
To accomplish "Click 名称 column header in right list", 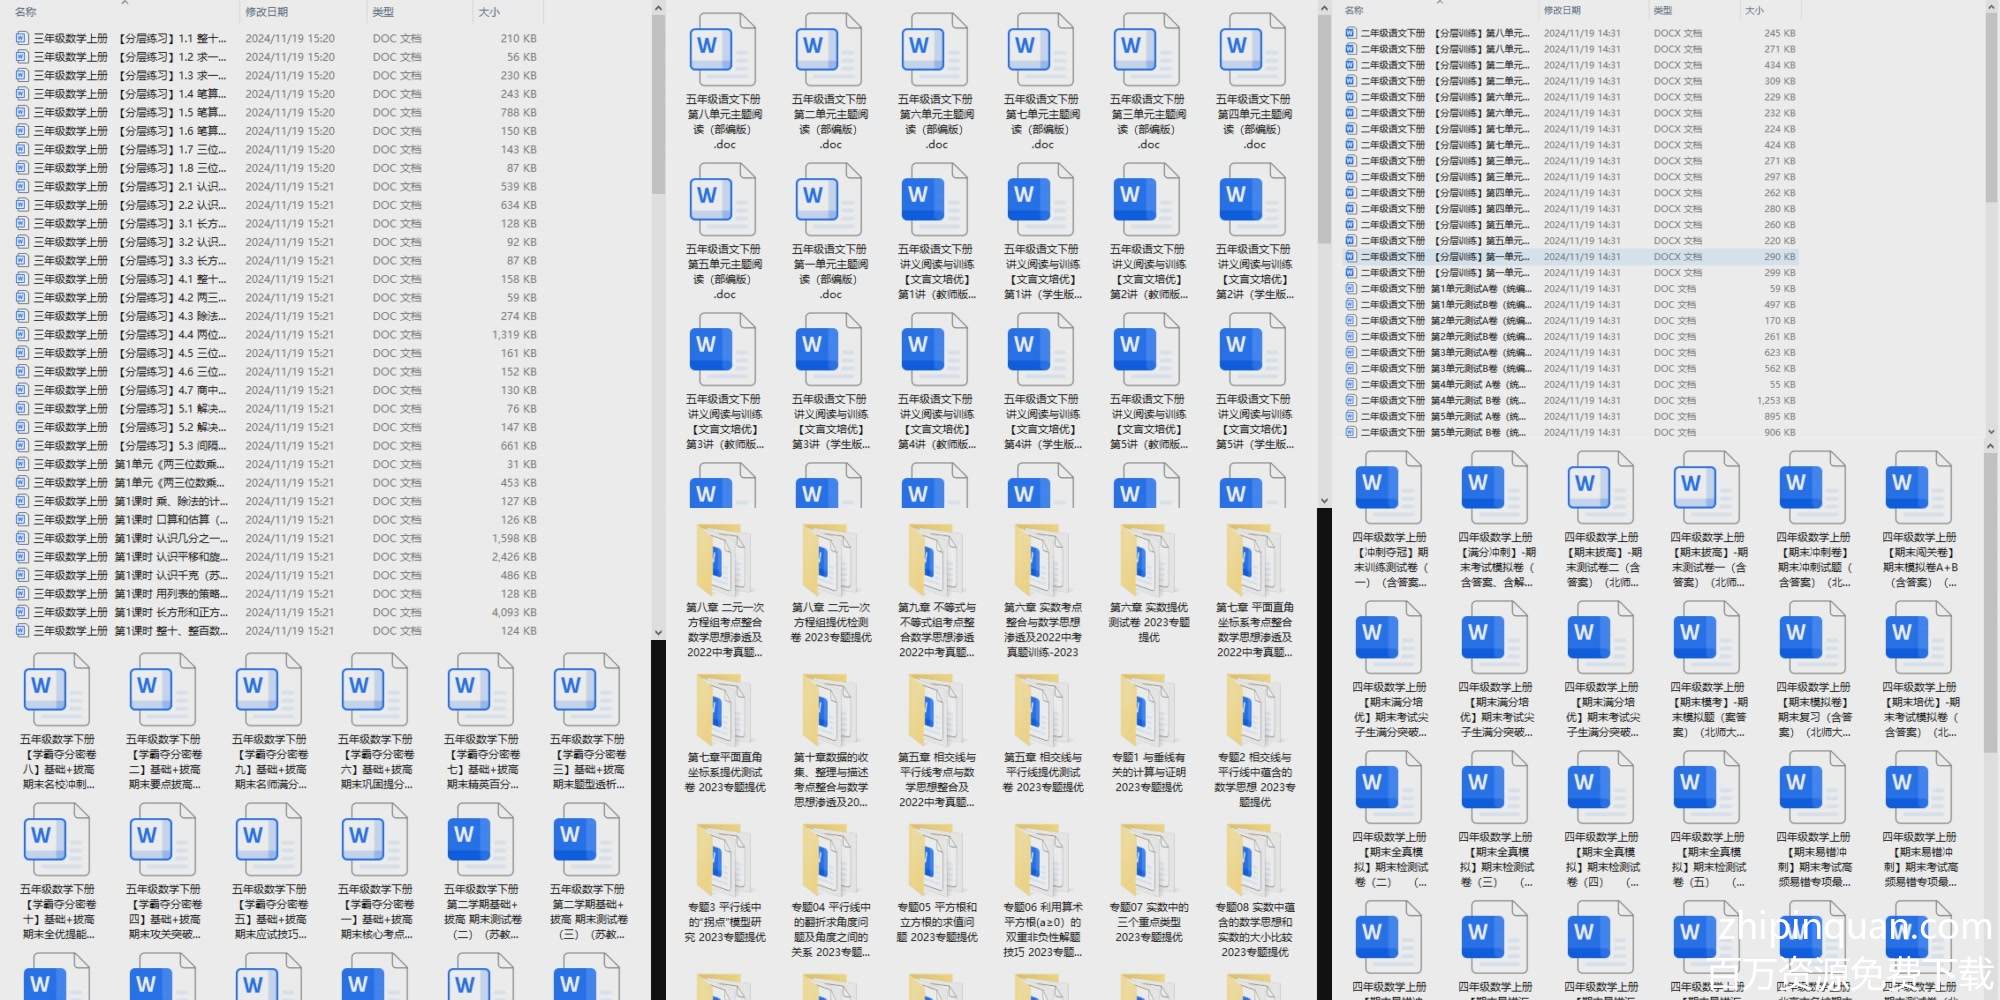I will point(1355,10).
